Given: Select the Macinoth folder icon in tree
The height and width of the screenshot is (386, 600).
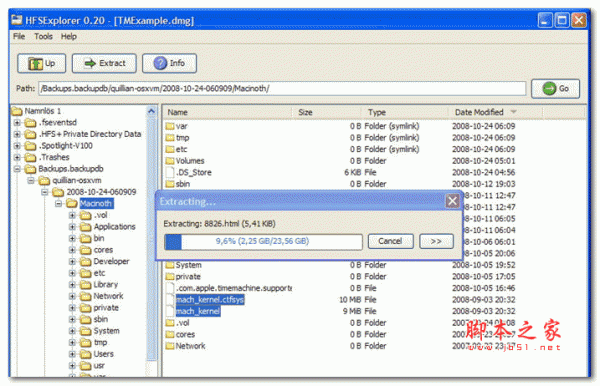Looking at the screenshot, I should click(72, 204).
